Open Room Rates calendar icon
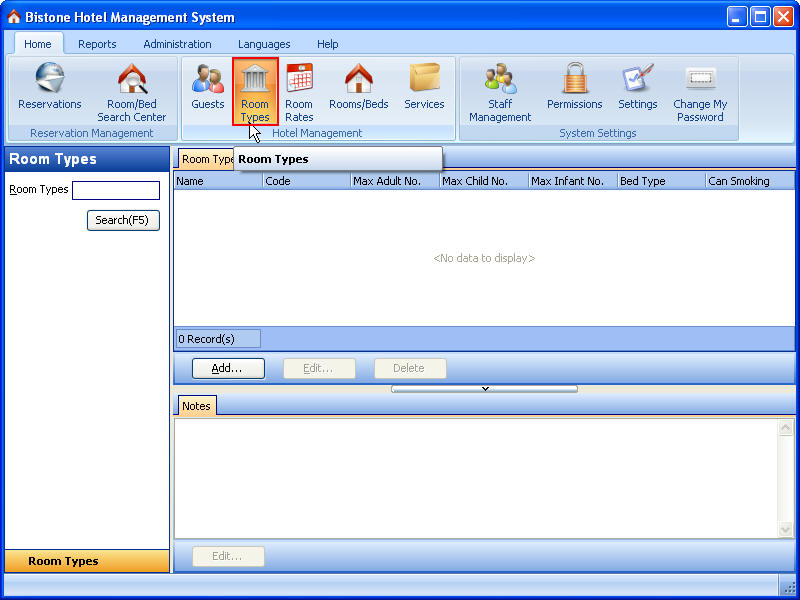This screenshot has height=600, width=800. (299, 80)
